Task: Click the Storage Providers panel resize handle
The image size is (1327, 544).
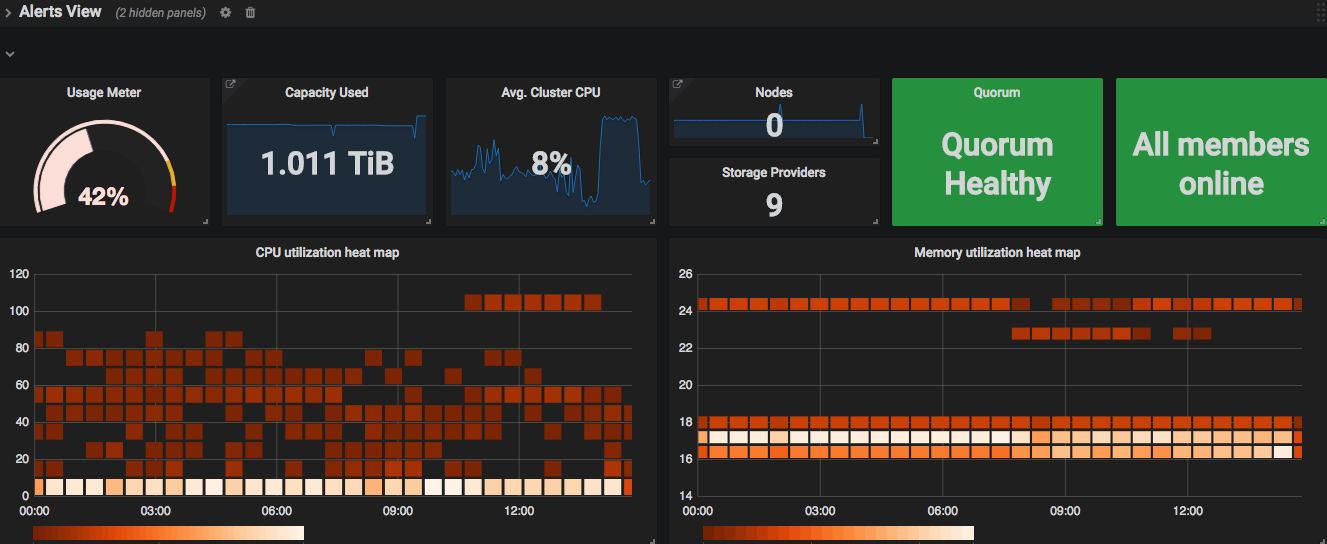Action: (x=875, y=221)
